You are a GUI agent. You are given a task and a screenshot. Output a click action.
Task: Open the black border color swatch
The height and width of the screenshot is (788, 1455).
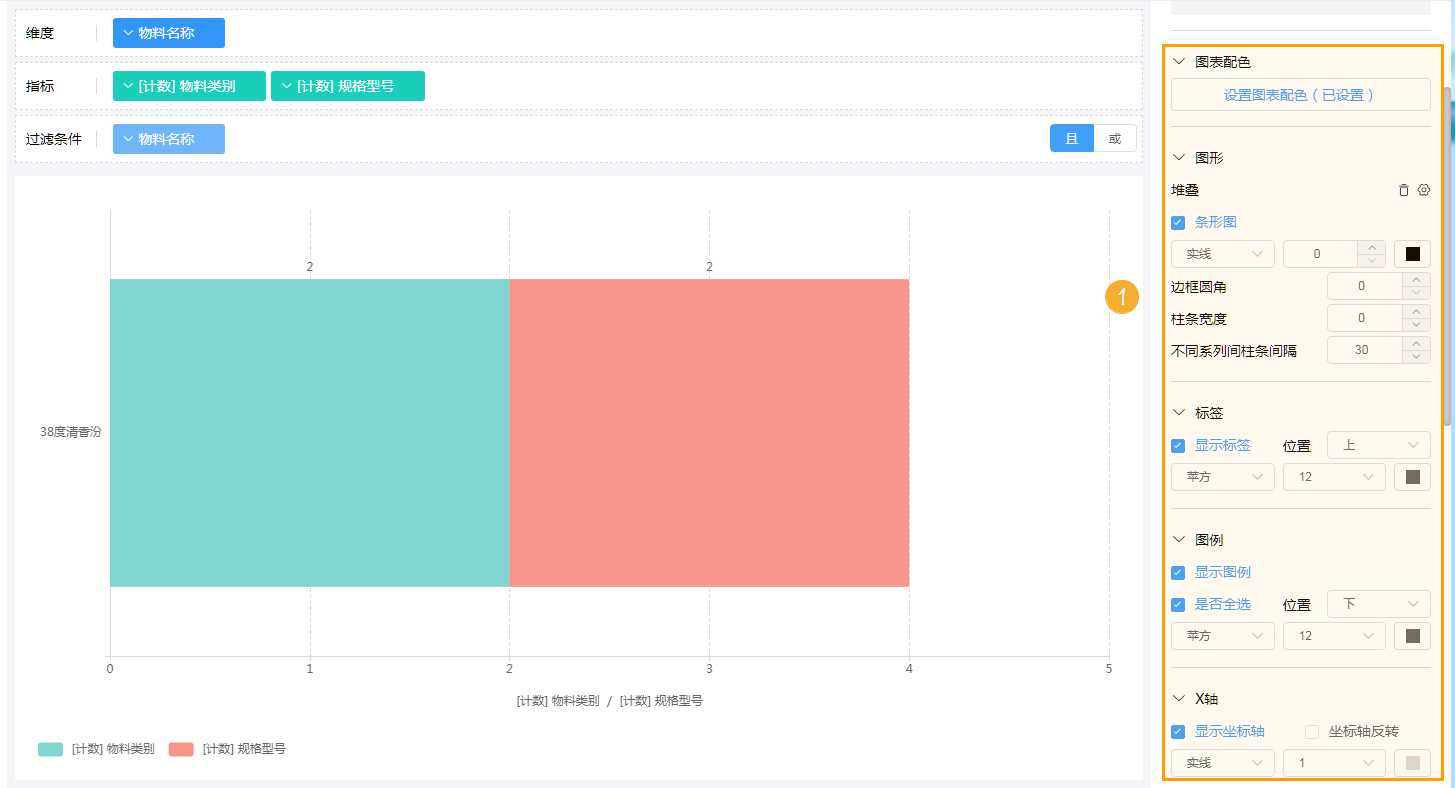tap(1412, 254)
